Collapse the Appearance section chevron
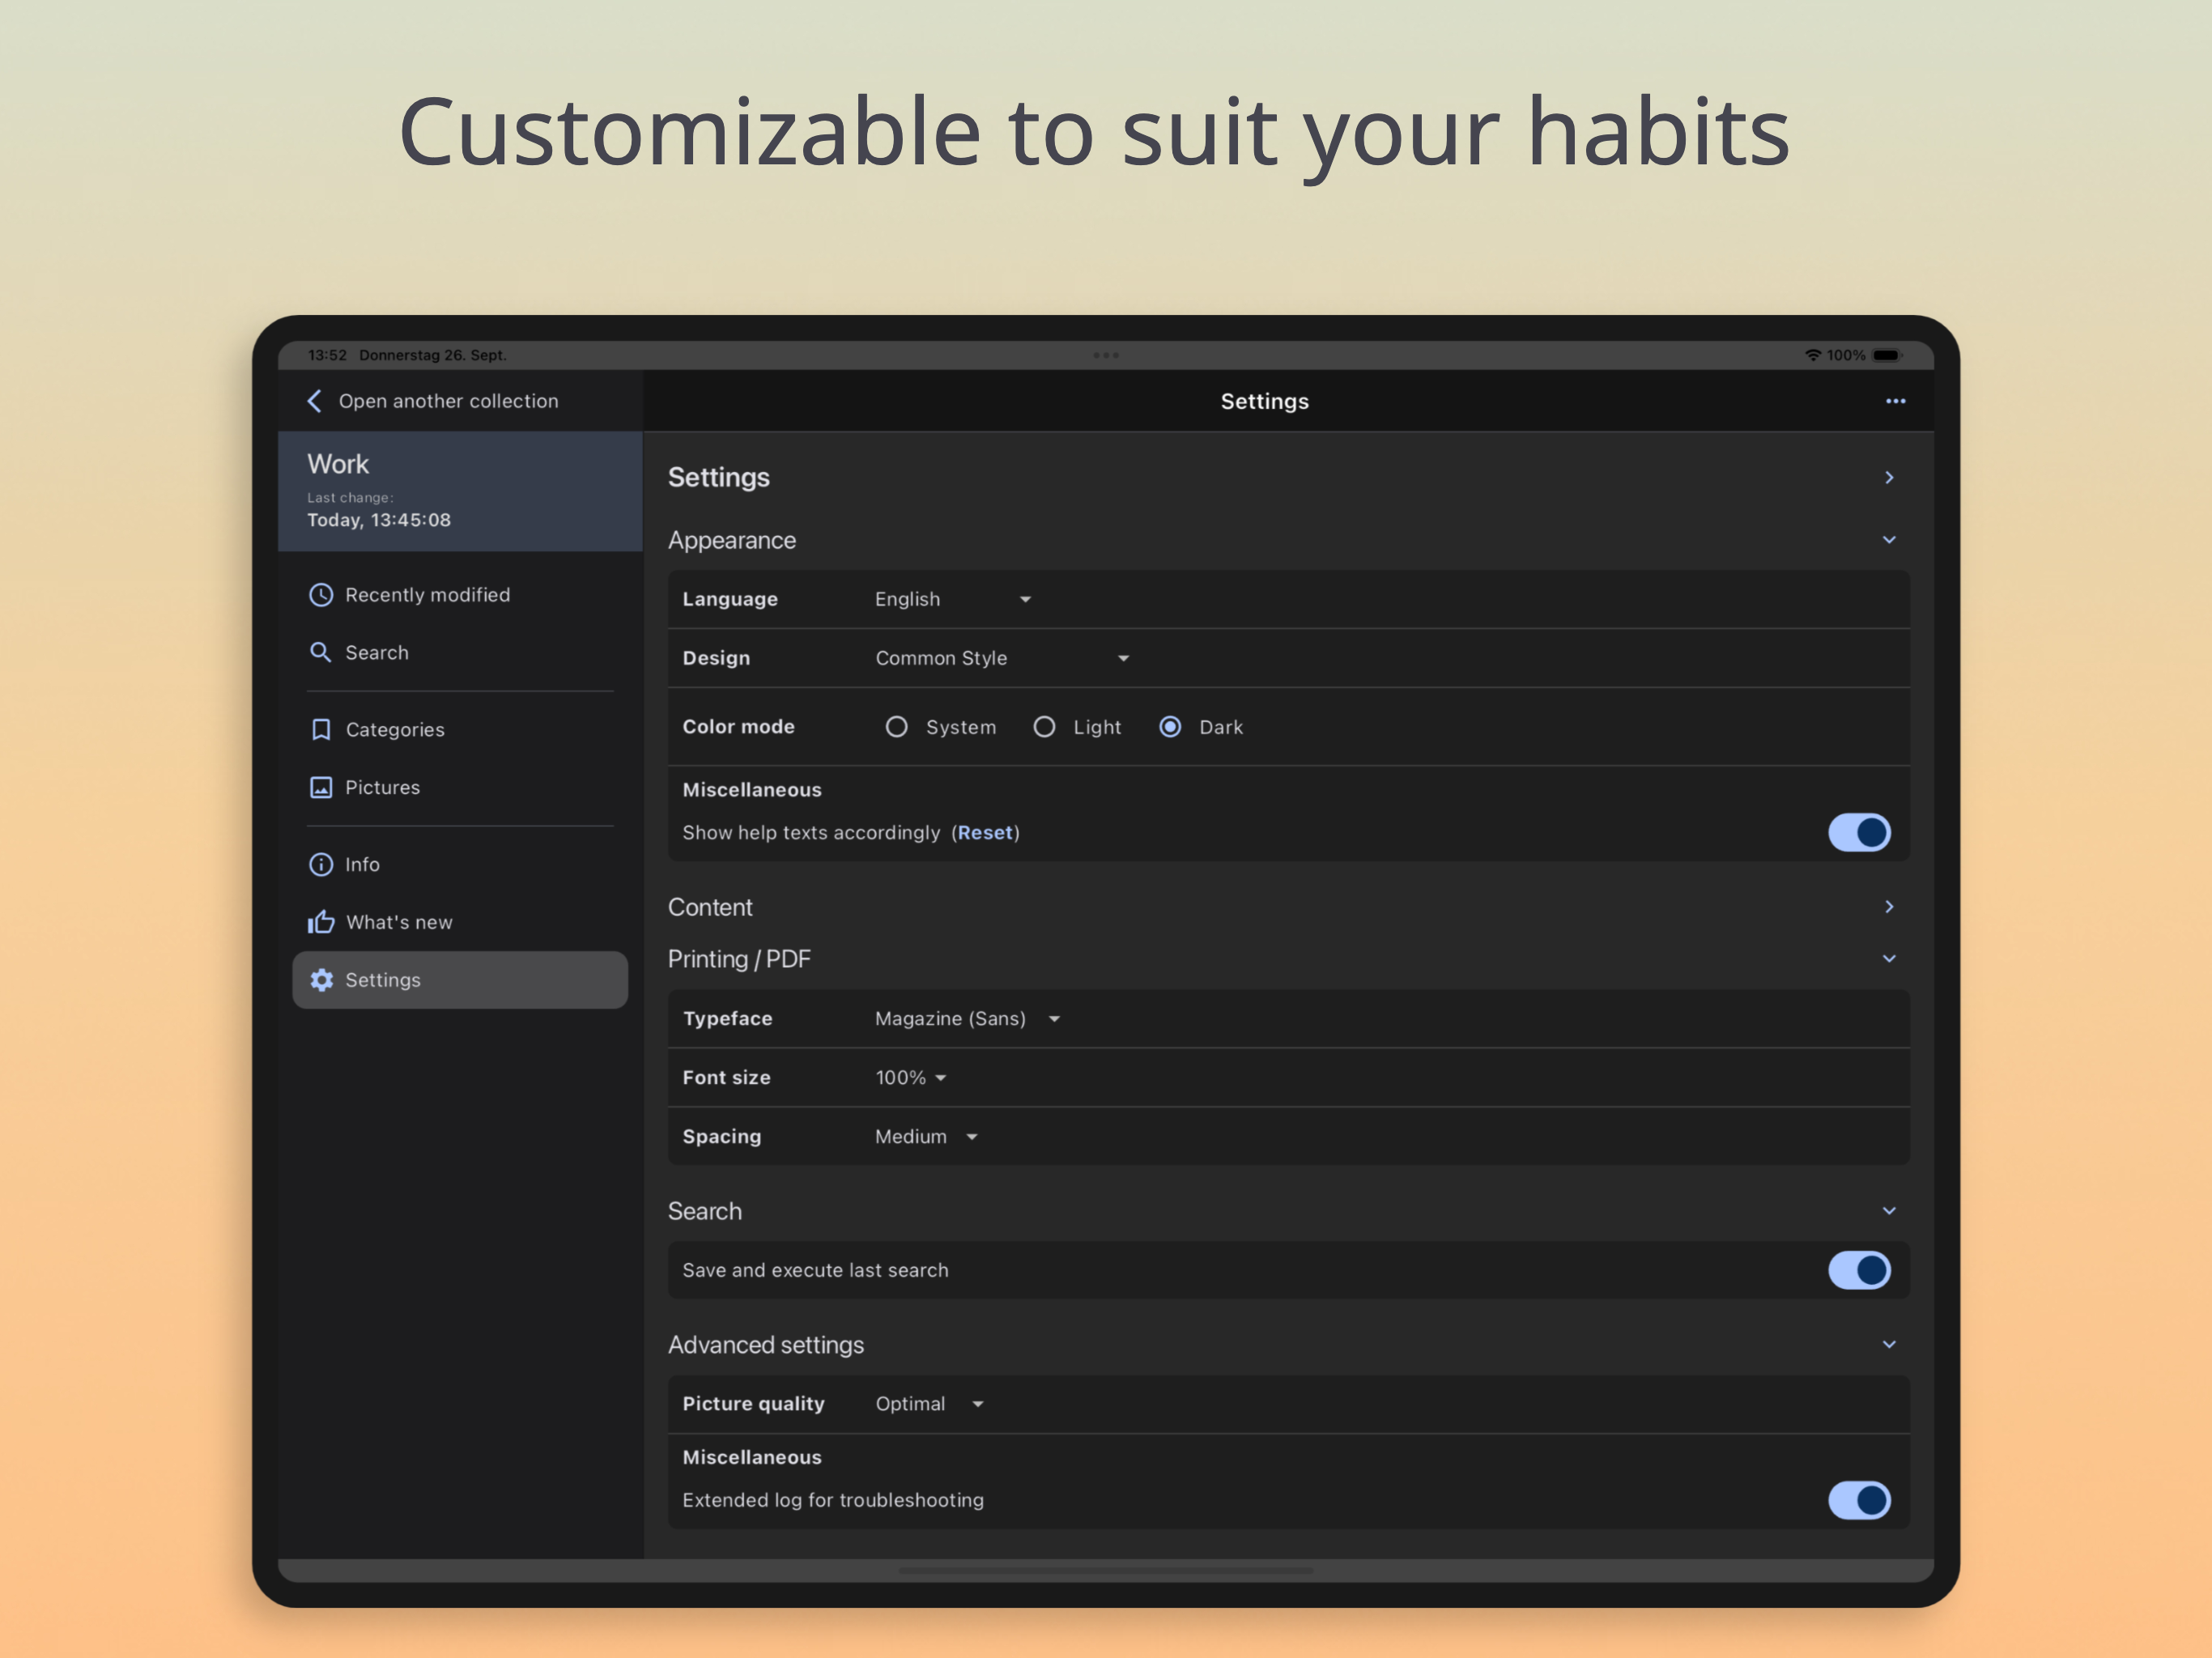The height and width of the screenshot is (1658, 2212). [x=1889, y=540]
